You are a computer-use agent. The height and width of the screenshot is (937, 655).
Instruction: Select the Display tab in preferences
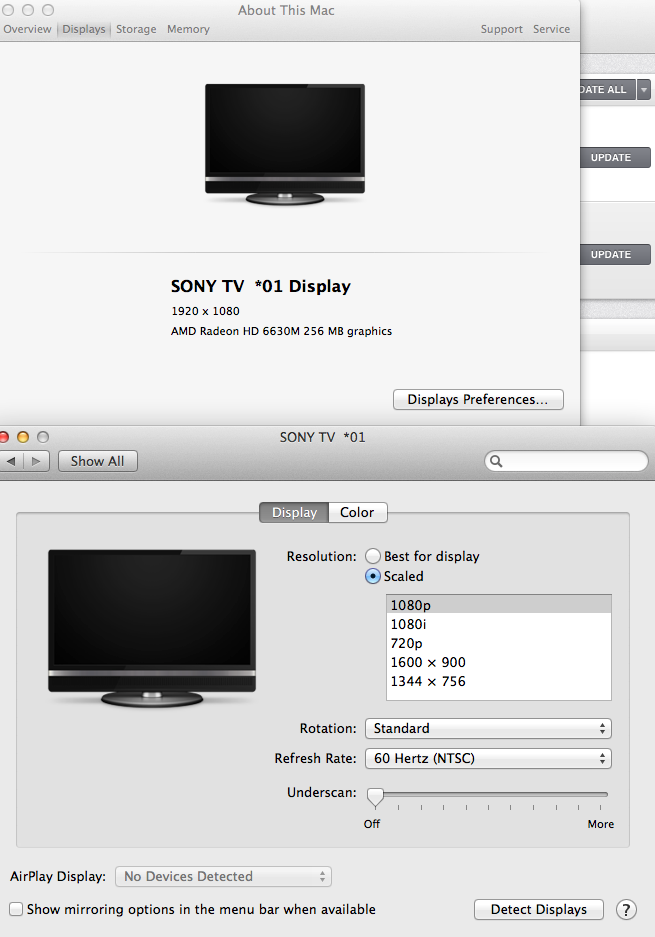(x=294, y=513)
